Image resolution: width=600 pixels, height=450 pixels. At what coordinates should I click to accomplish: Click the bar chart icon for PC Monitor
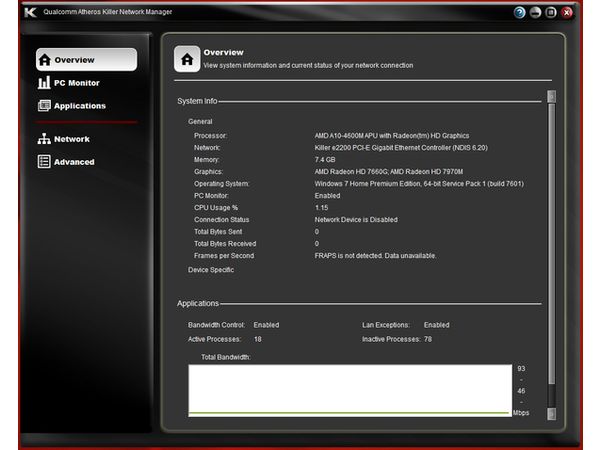(x=44, y=82)
